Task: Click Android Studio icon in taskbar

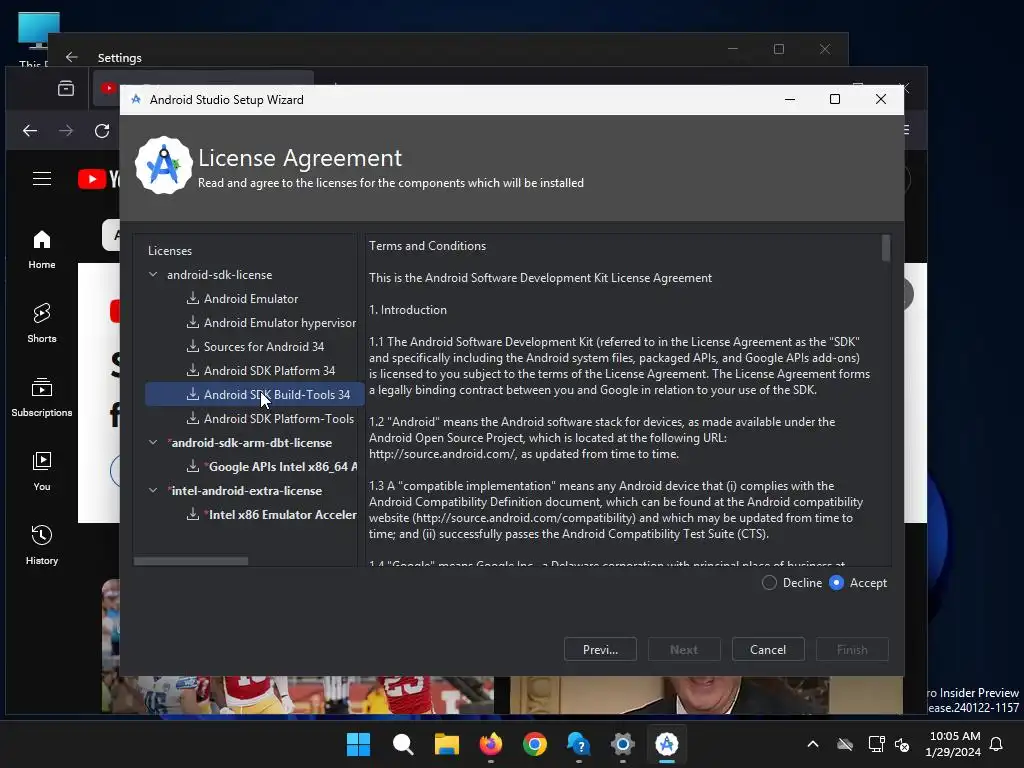Action: [x=667, y=744]
